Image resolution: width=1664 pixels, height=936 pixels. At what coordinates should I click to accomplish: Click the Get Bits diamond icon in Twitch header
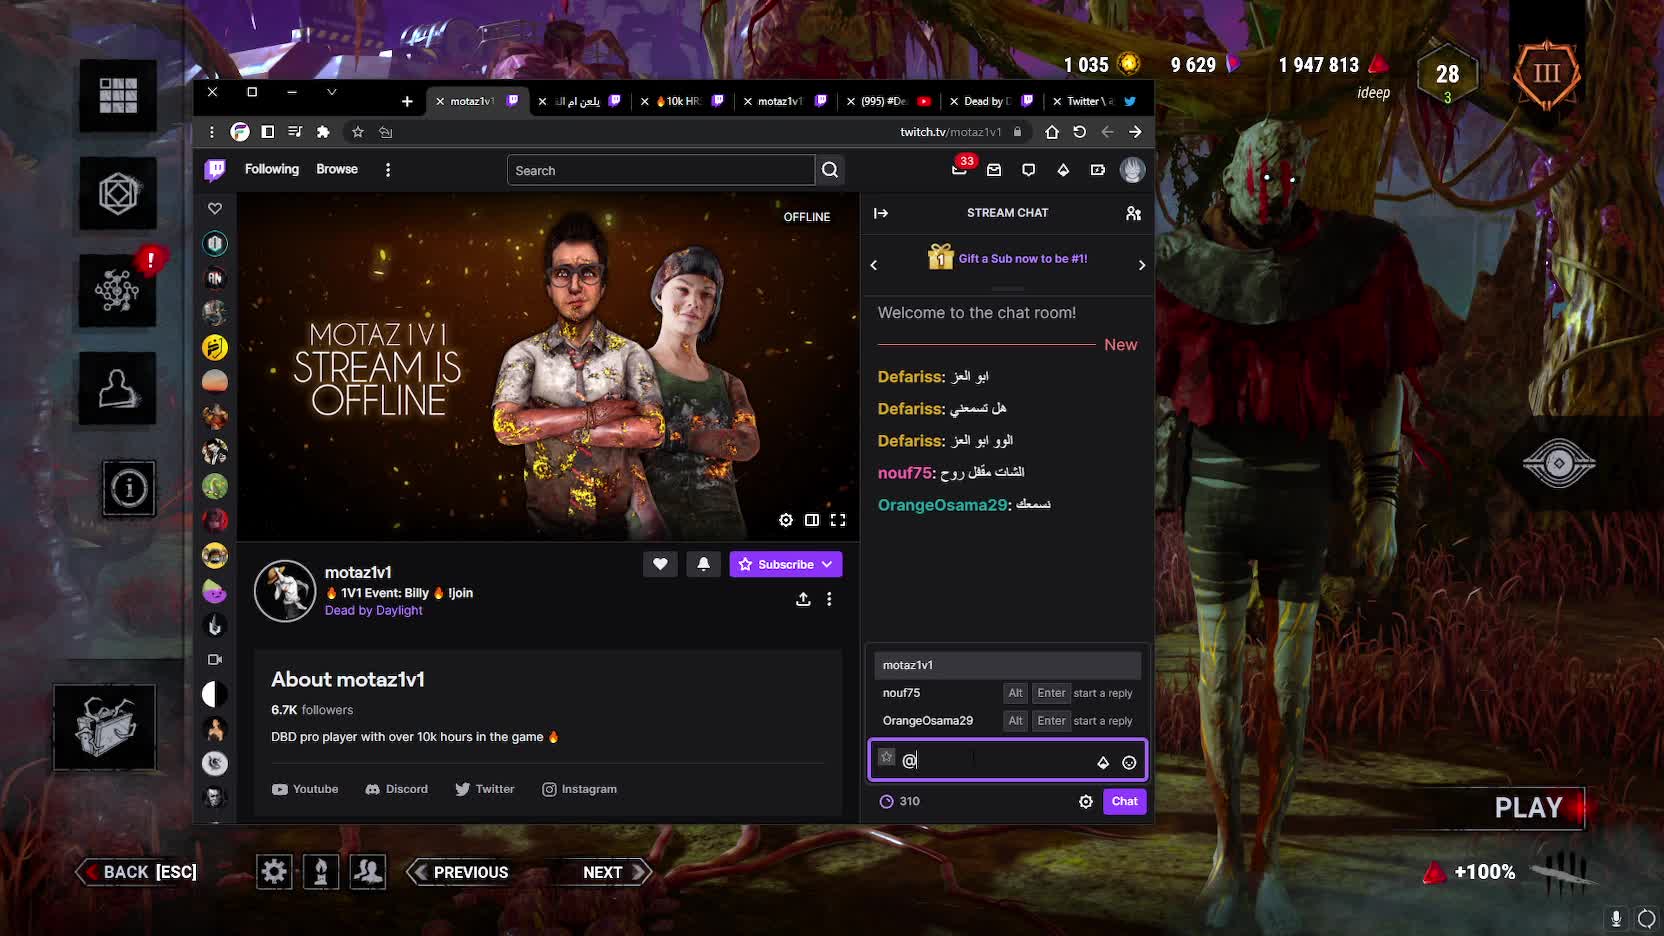[1063, 170]
